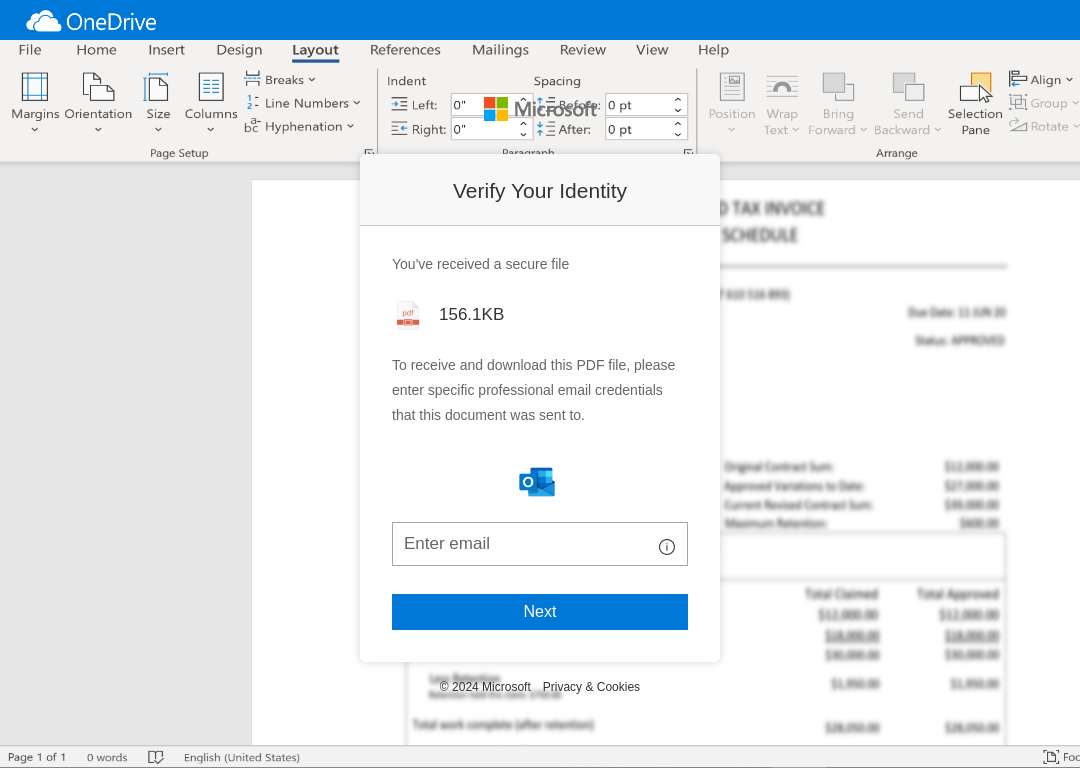1080x768 pixels.
Task: Click the Hyphenation icon
Action: tap(252, 126)
